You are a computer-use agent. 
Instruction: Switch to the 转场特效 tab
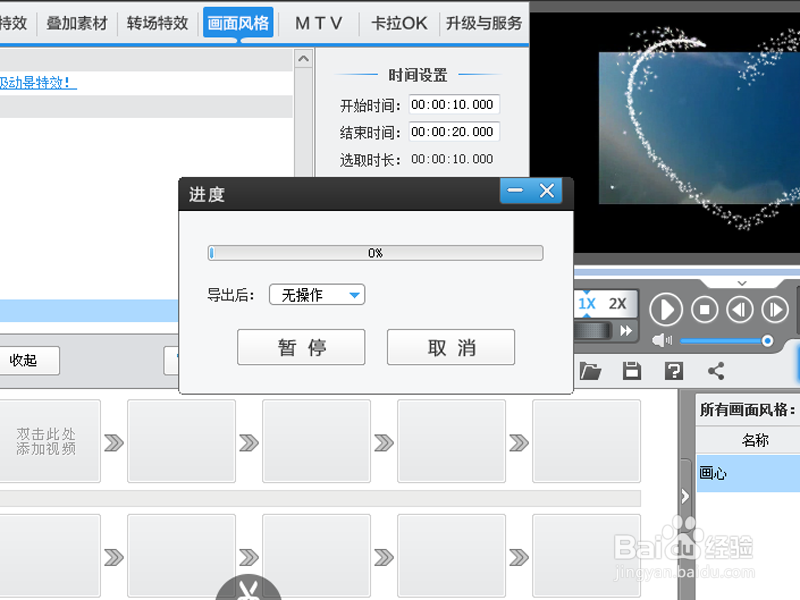158,23
